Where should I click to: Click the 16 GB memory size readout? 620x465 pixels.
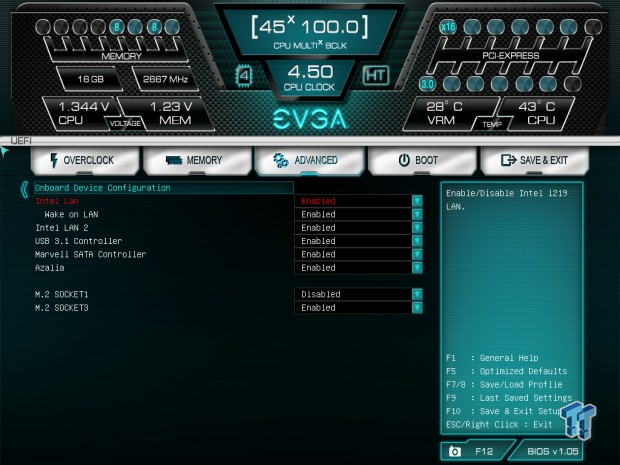point(91,79)
